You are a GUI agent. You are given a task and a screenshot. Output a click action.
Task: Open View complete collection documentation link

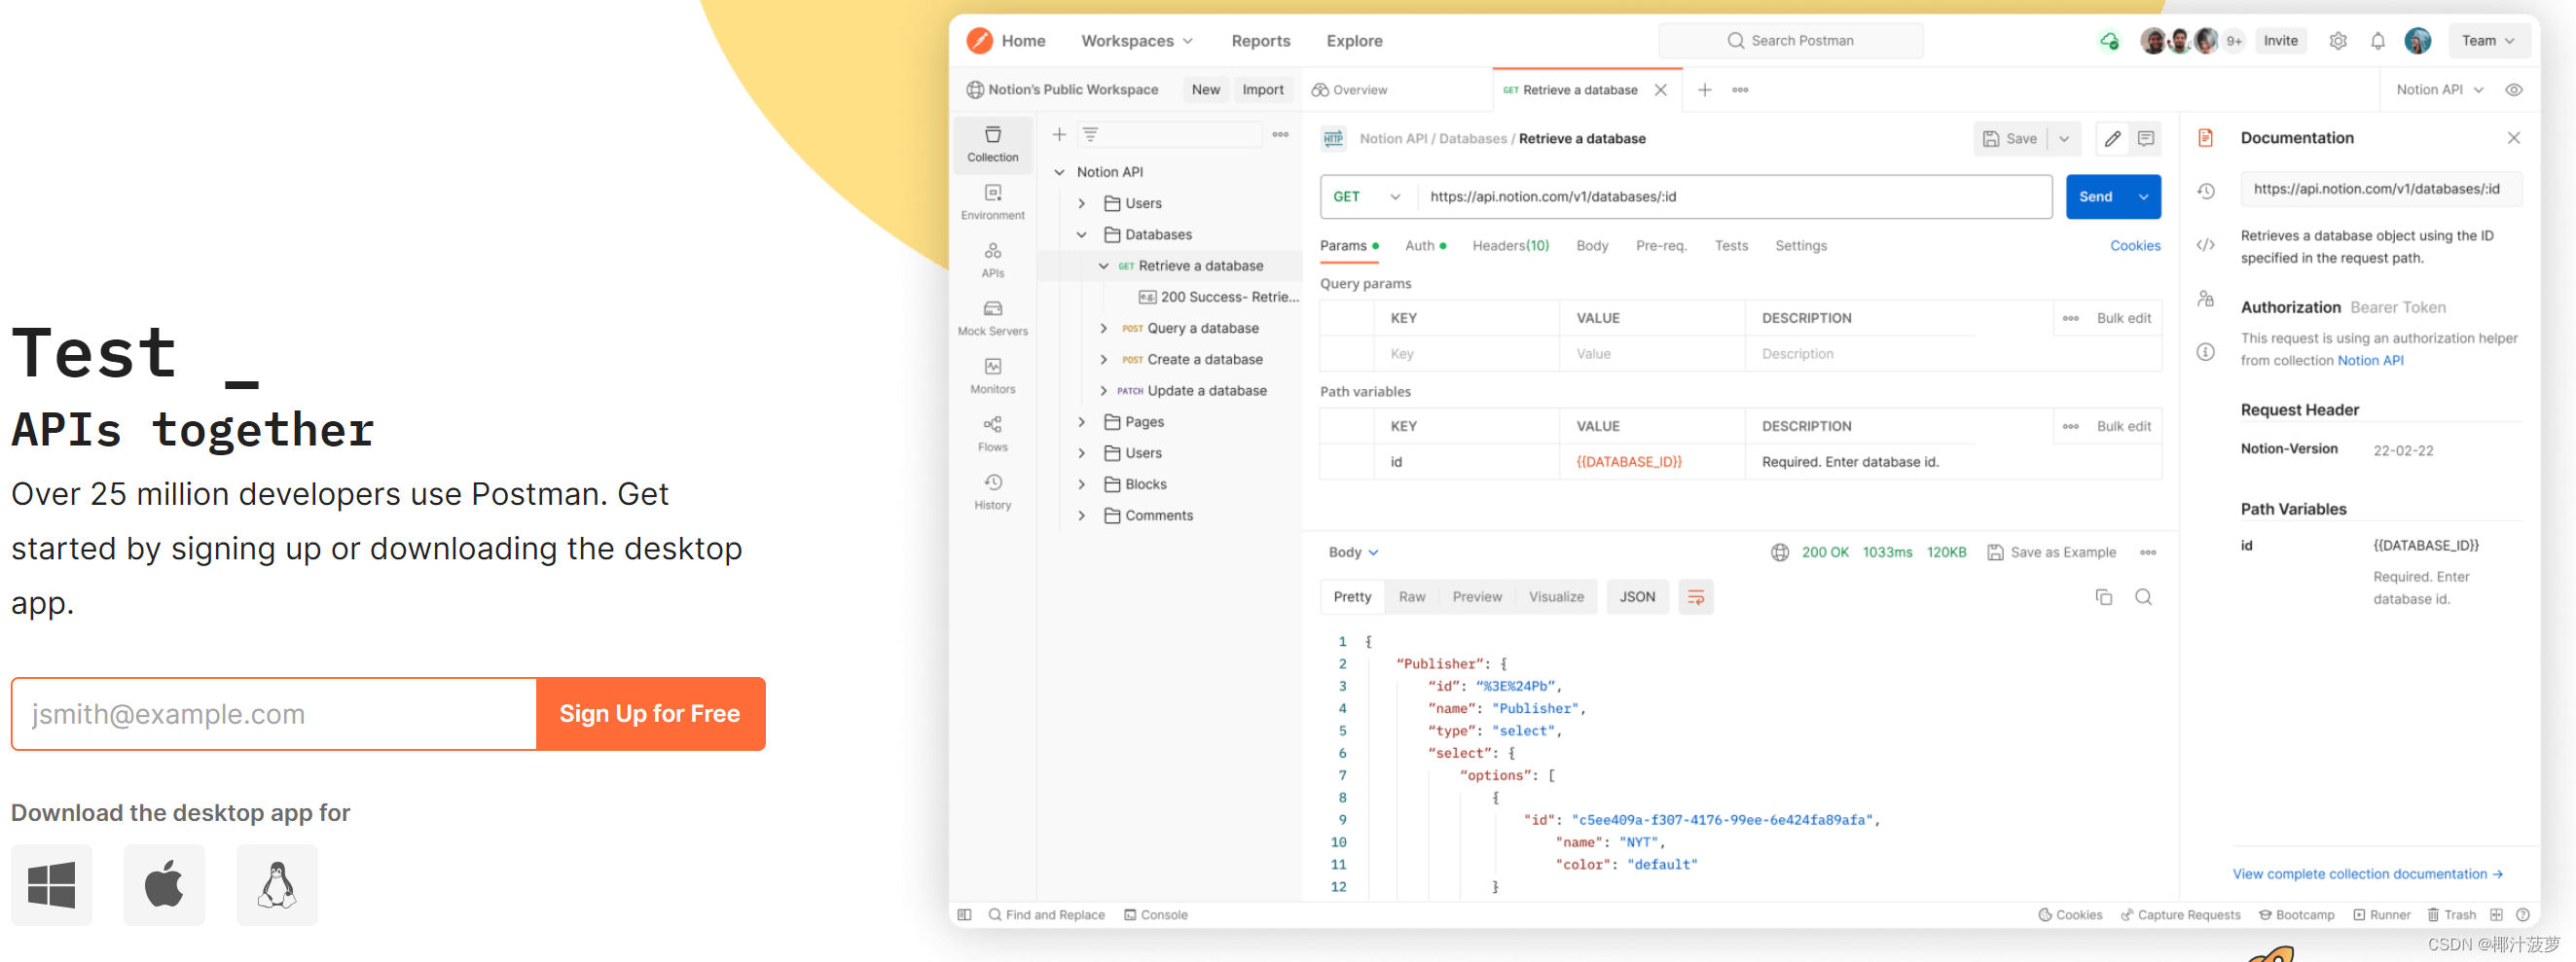click(2367, 874)
